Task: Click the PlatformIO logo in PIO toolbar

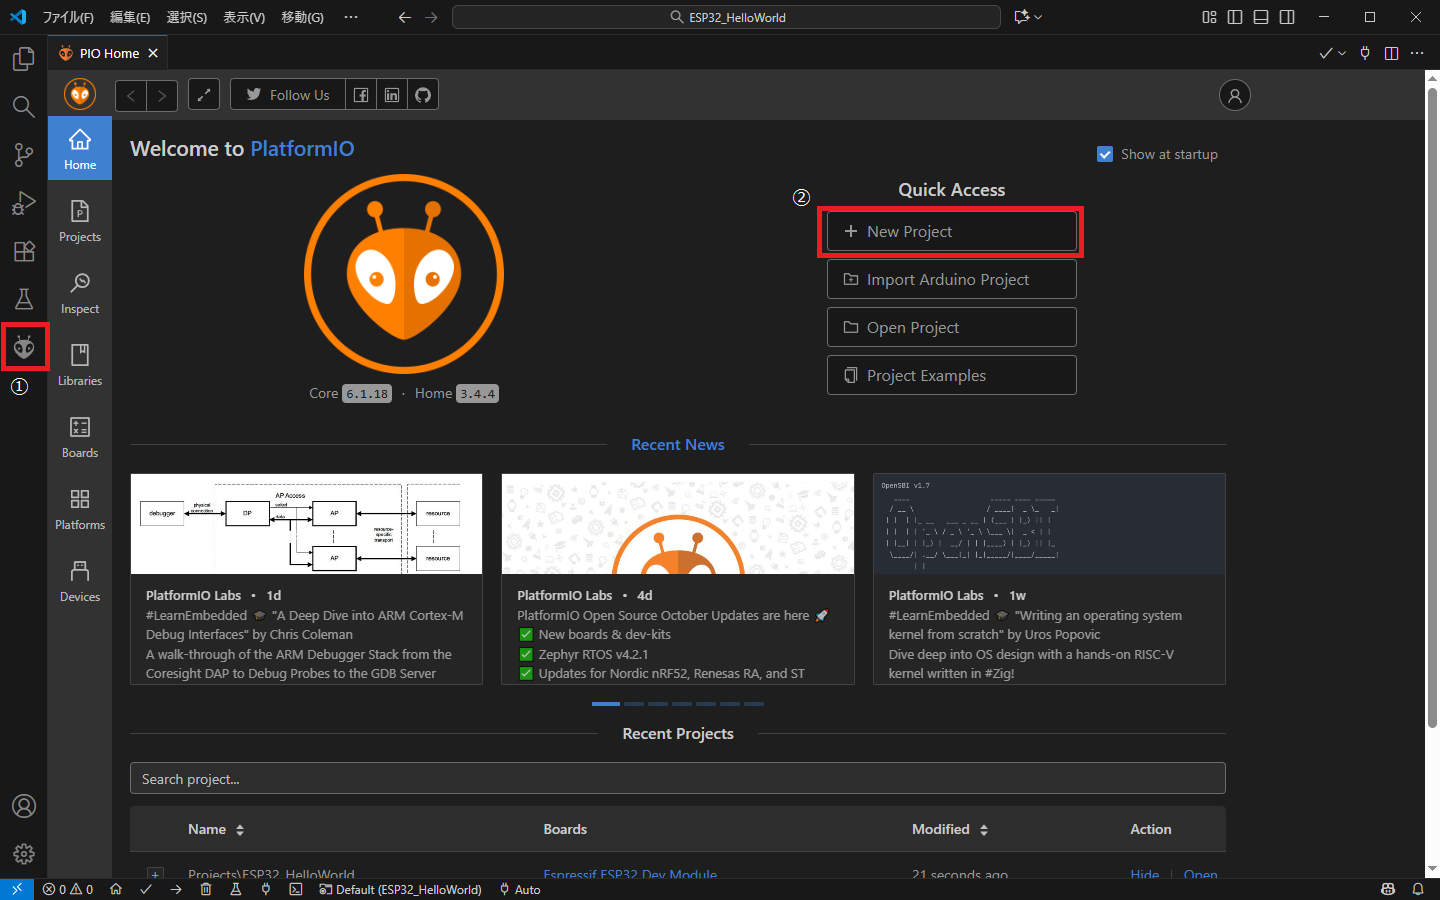Action: click(80, 94)
